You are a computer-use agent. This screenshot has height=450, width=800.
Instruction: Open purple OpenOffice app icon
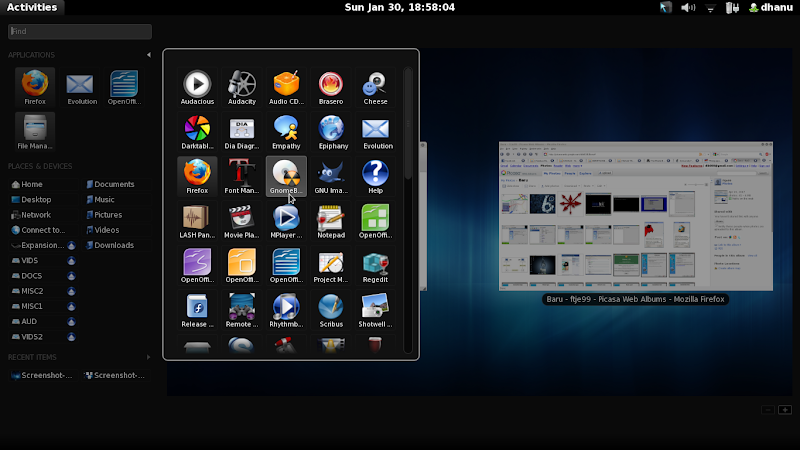coord(197,265)
